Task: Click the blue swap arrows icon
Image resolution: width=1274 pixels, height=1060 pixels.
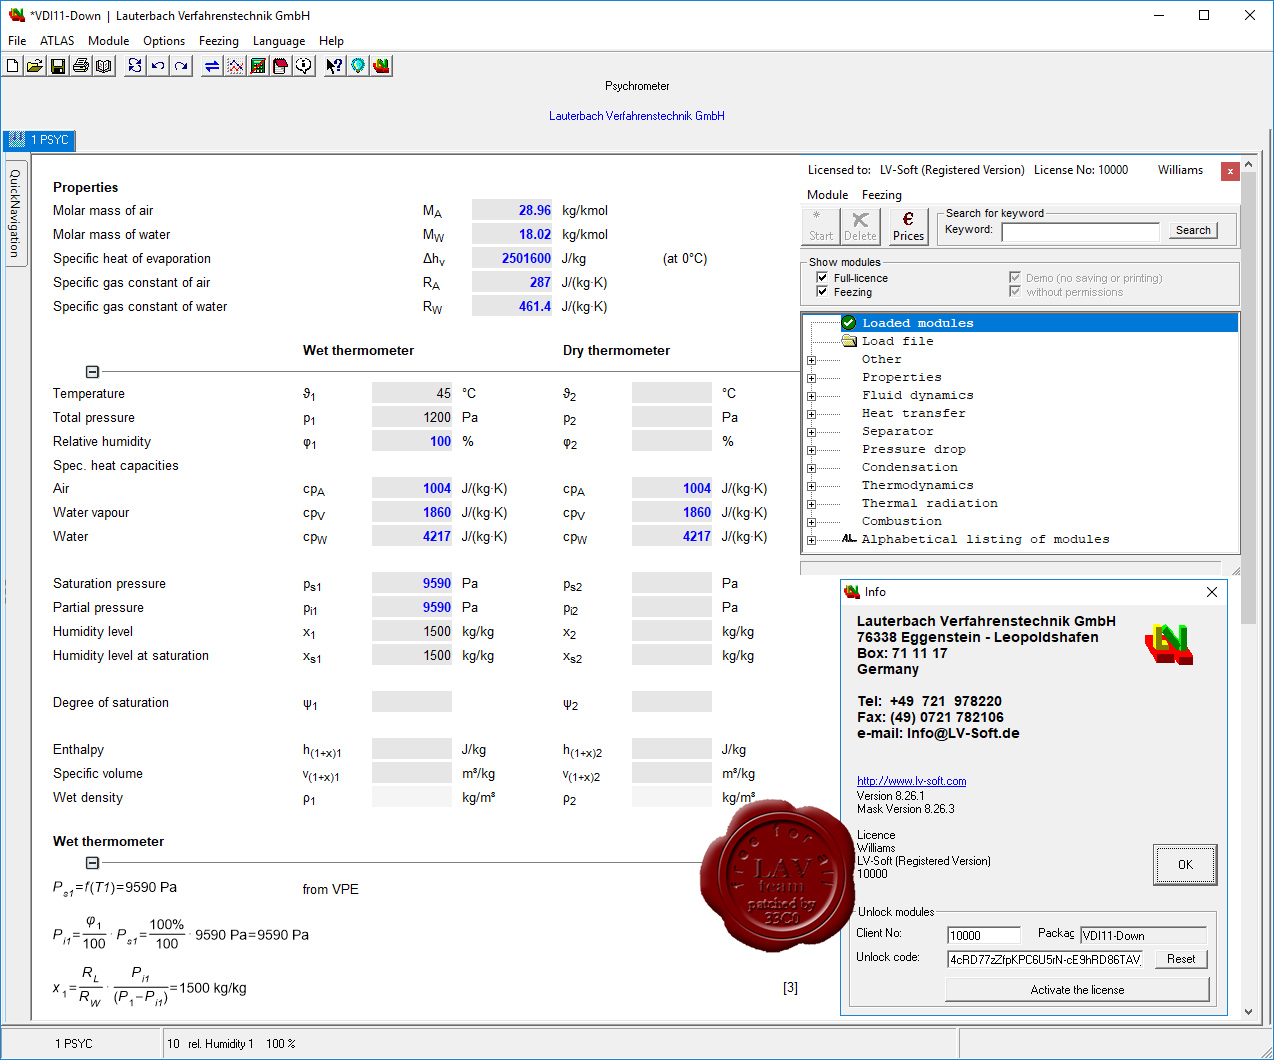Action: [212, 66]
